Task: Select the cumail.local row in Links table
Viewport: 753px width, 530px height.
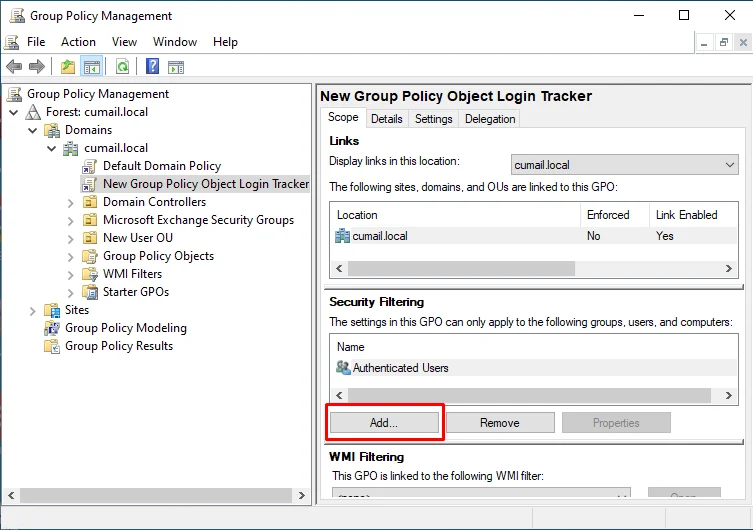Action: pos(534,236)
